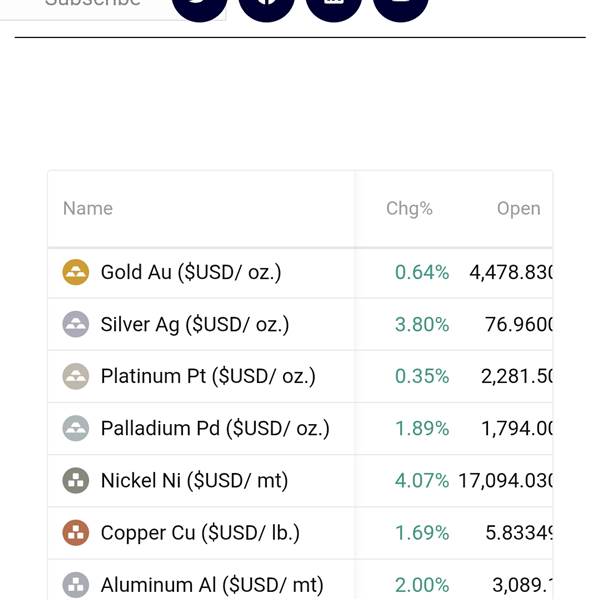Click the Aluminum metal icon
This screenshot has height=600, width=600.
pos(76,584)
